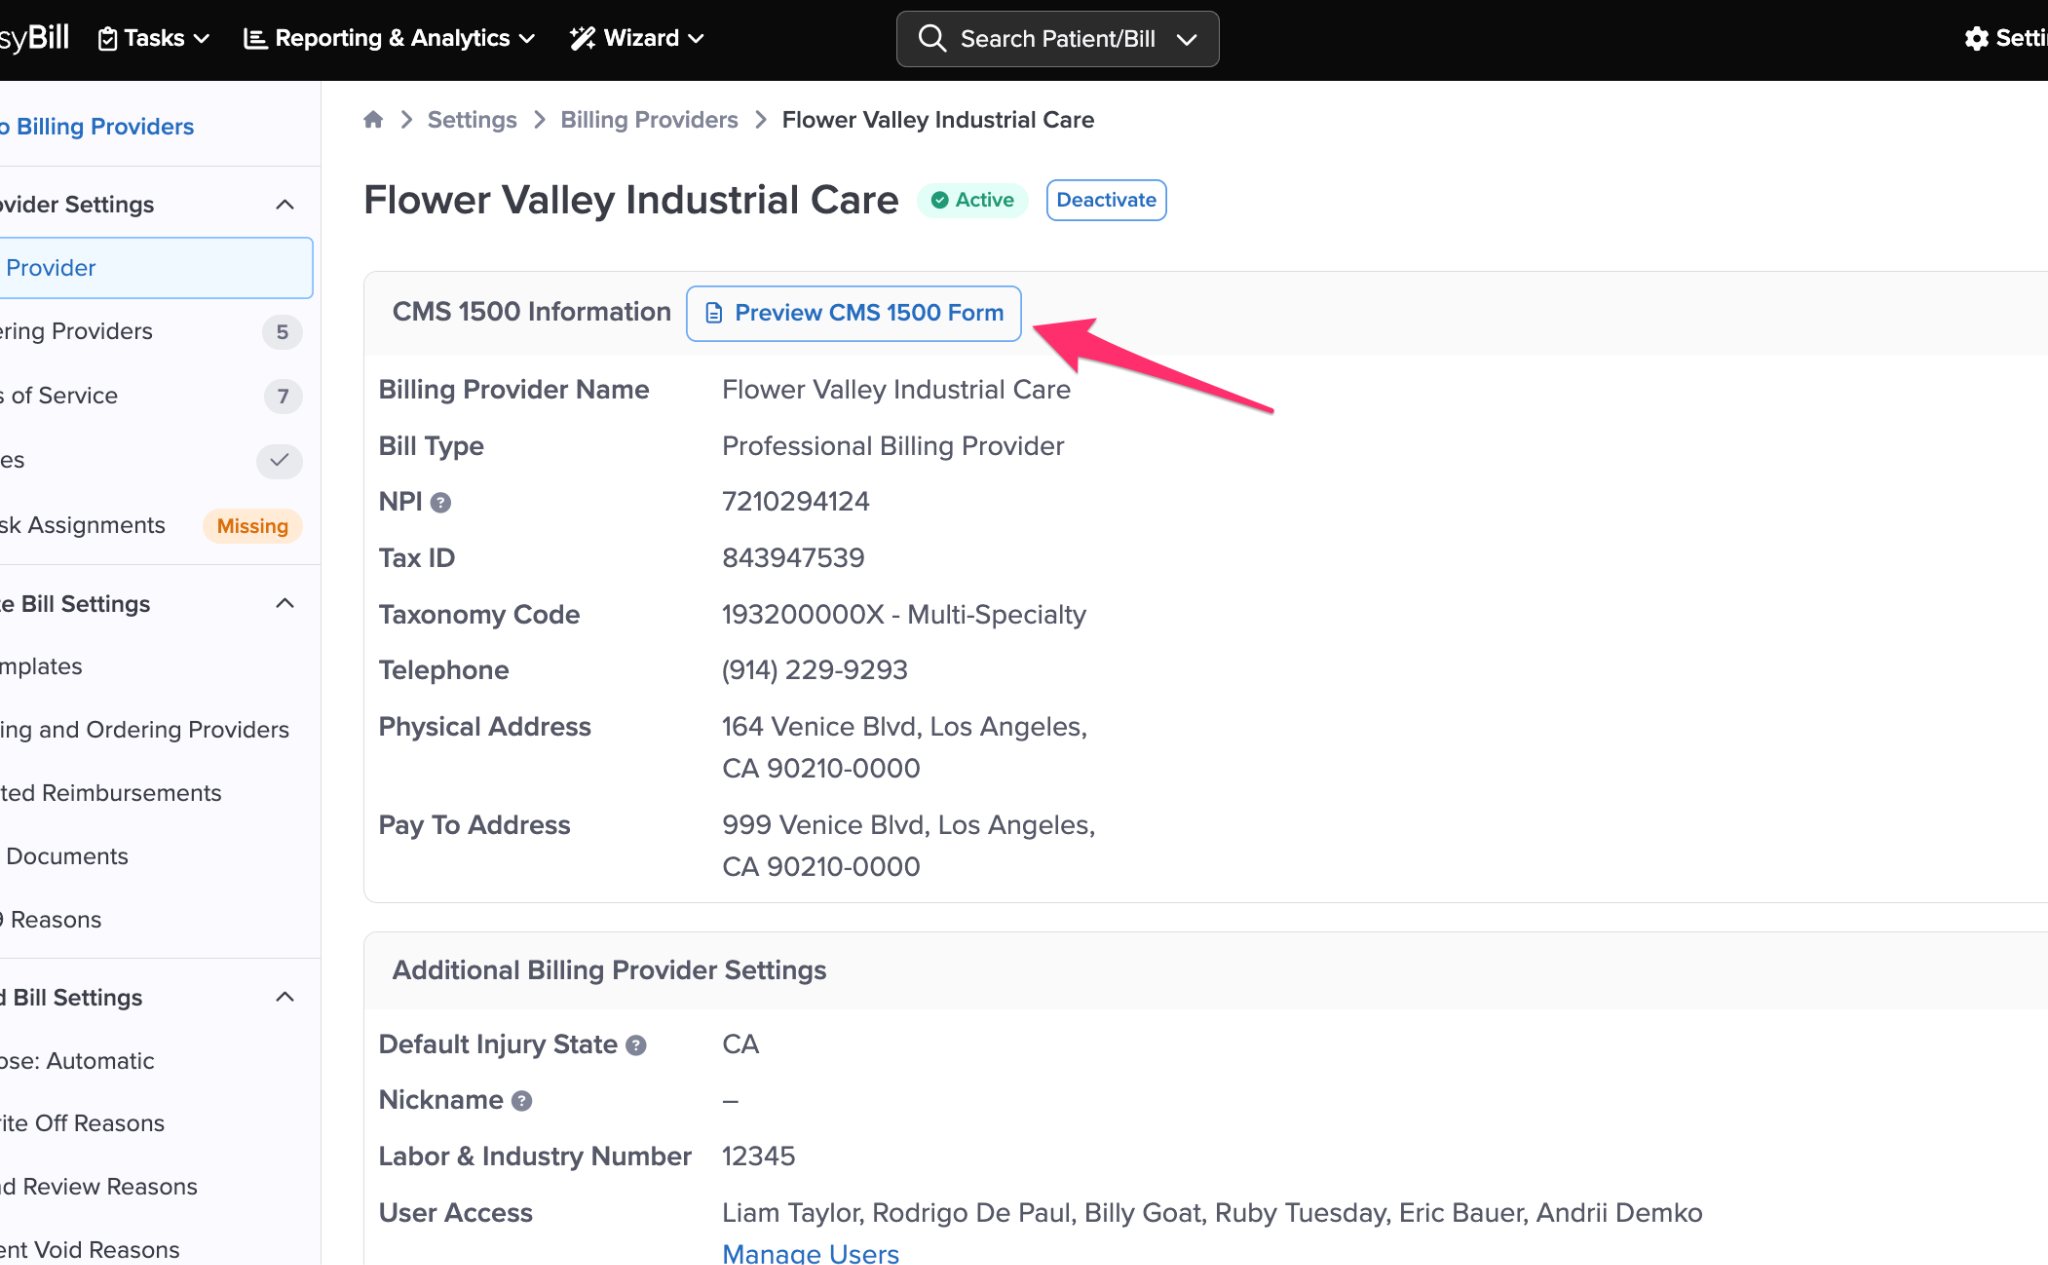Click the Nickname help icon
Viewport: 2048px width, 1265px height.
(x=521, y=1101)
